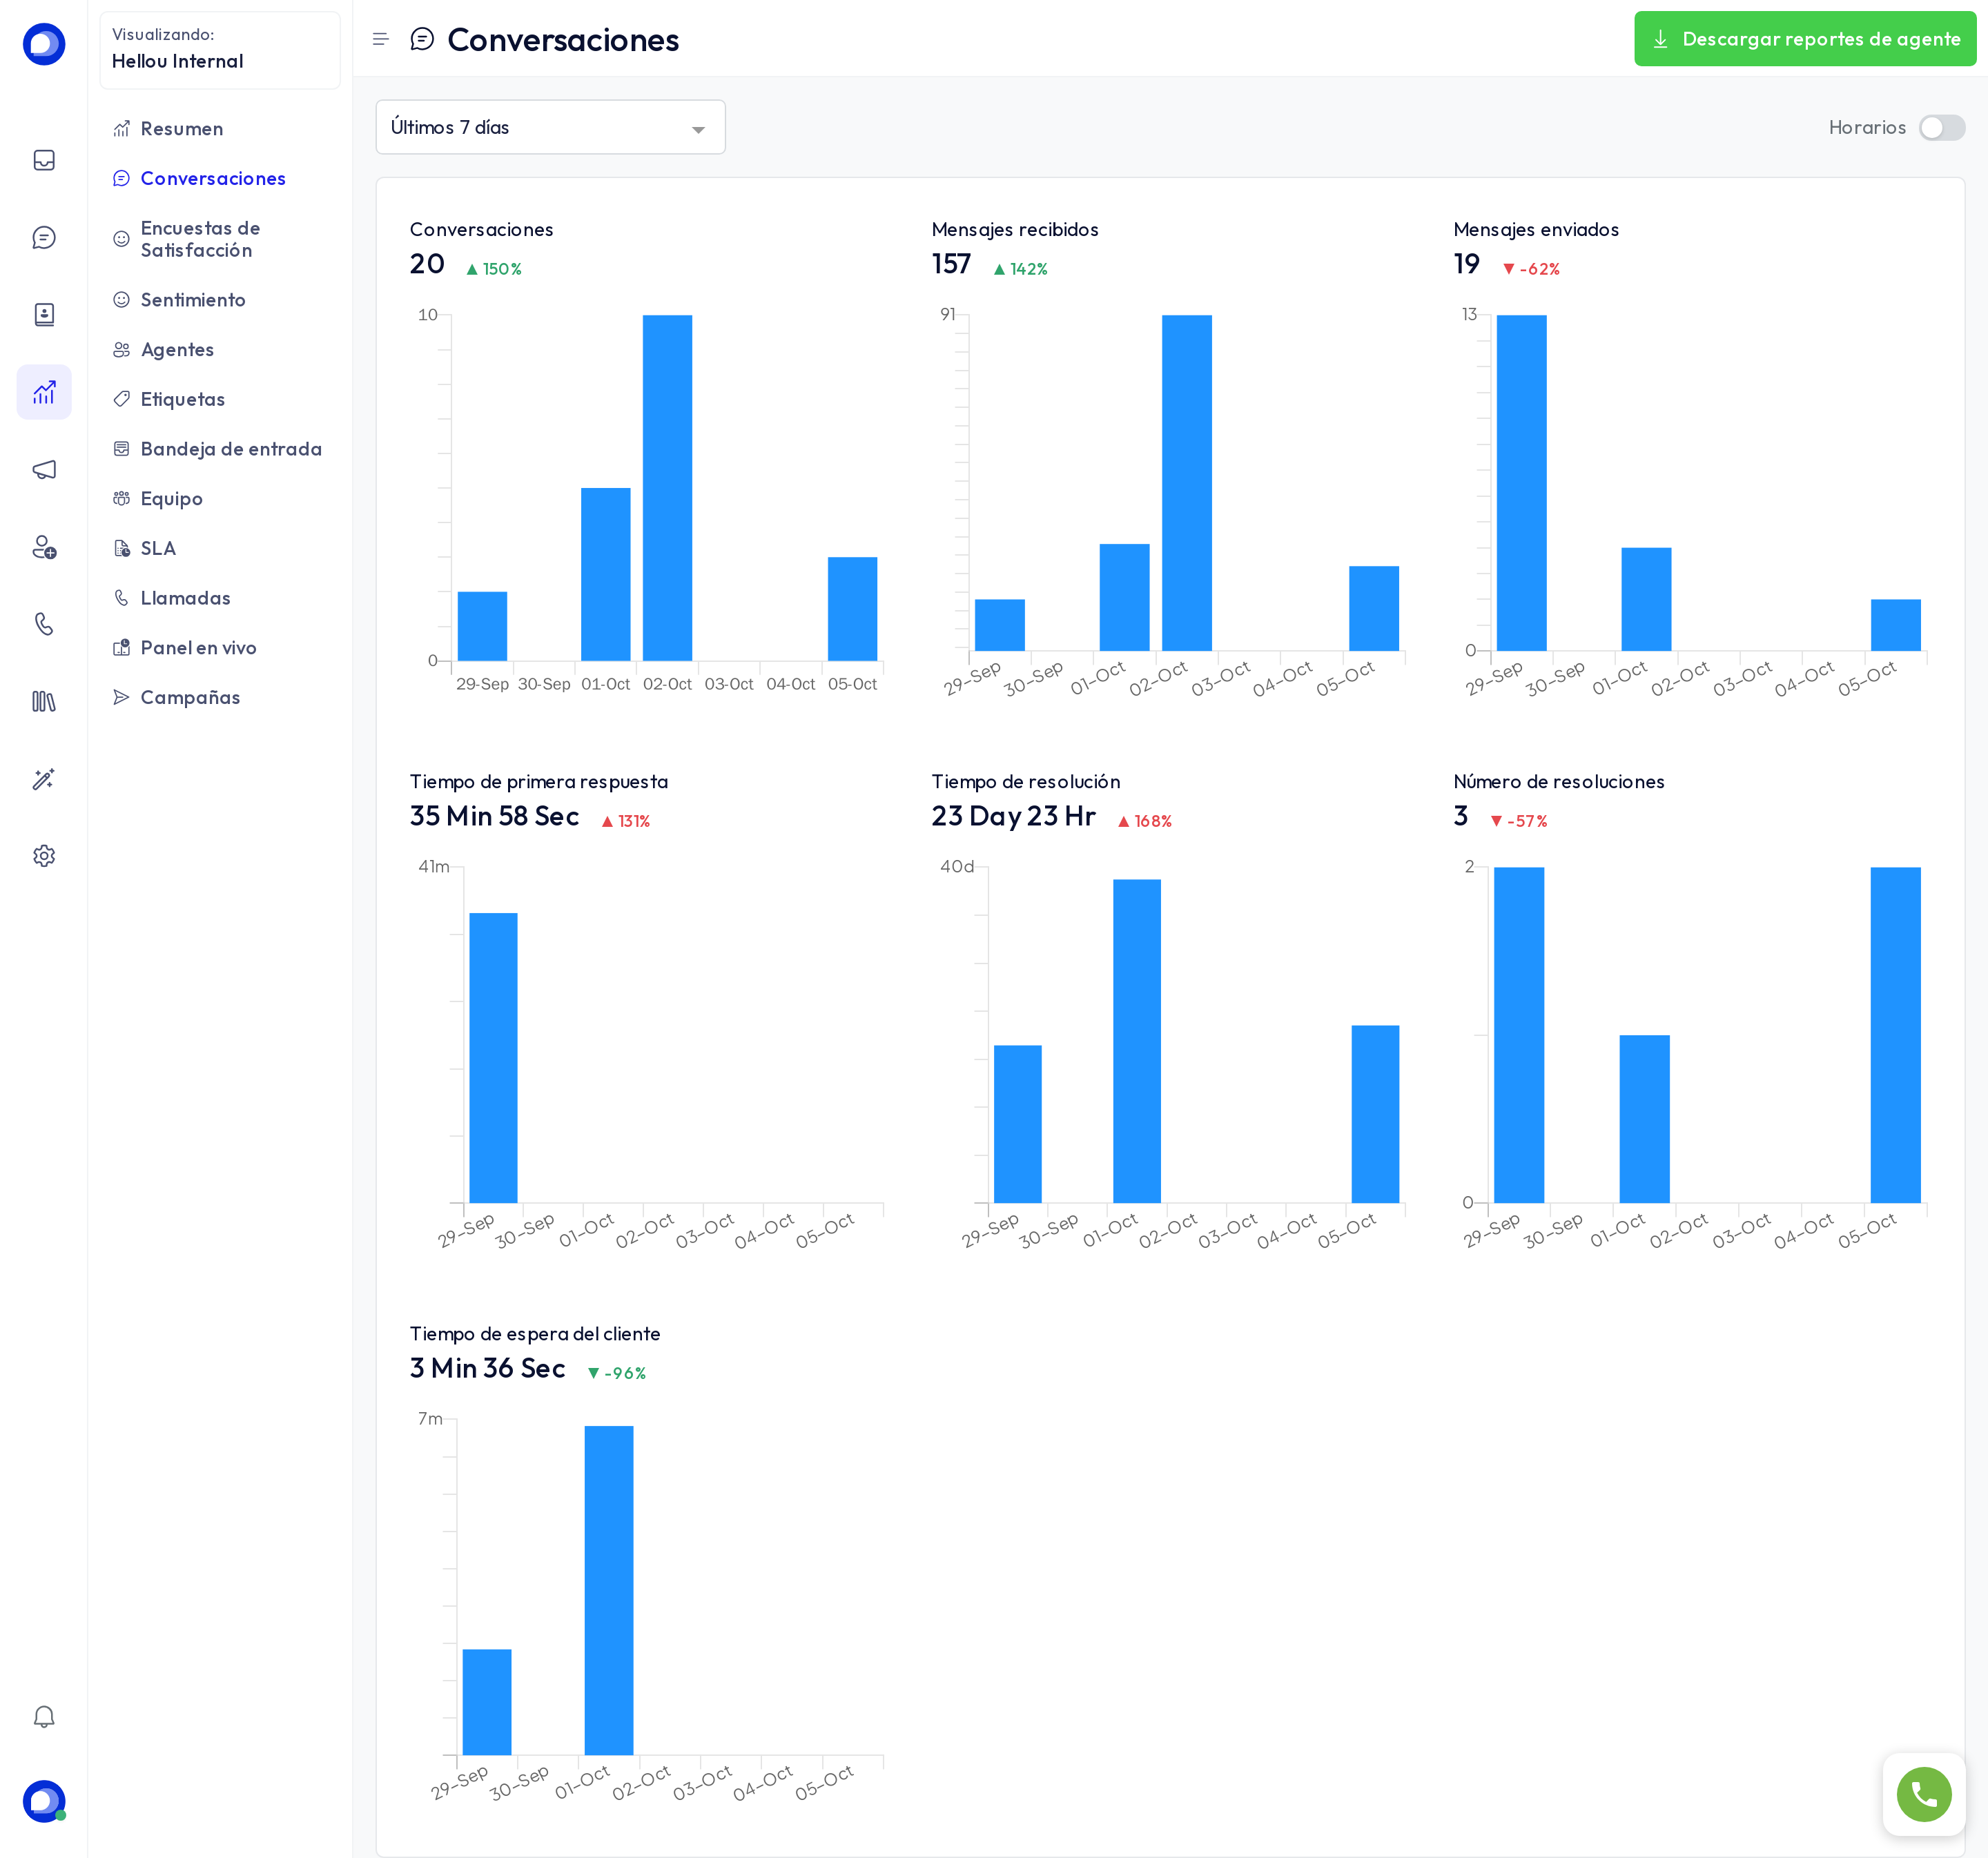Viewport: 1988px width, 1858px height.
Task: Open the user avatar at bottom left
Action: point(44,1801)
